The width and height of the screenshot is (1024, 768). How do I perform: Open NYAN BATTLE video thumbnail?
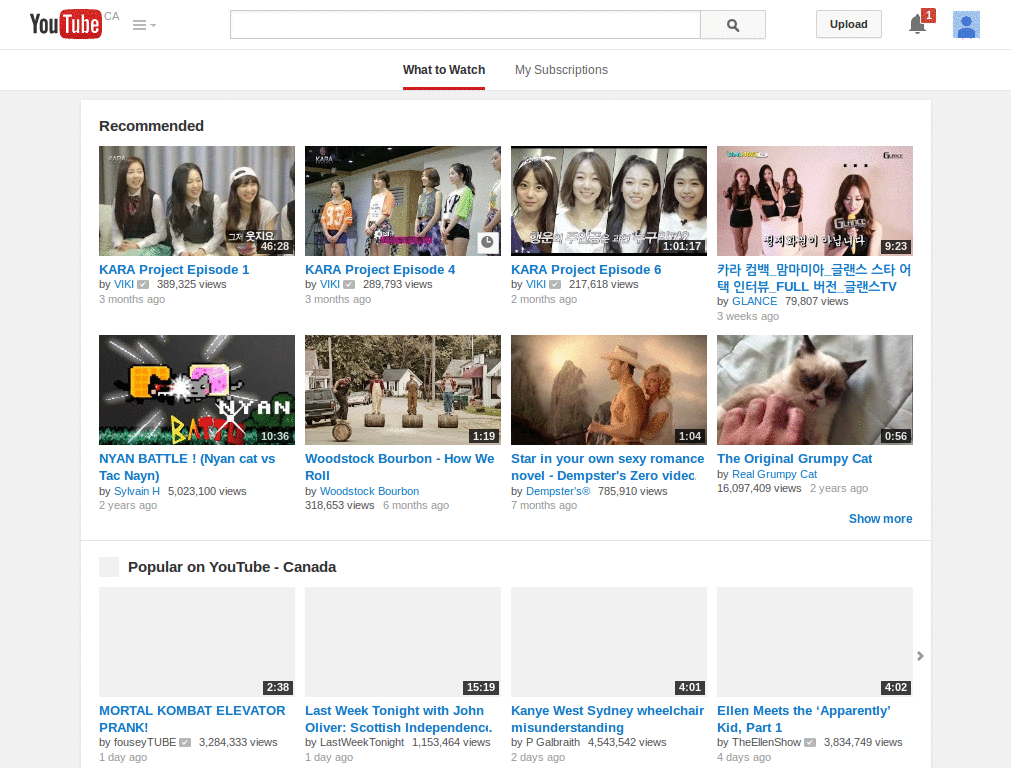[197, 391]
